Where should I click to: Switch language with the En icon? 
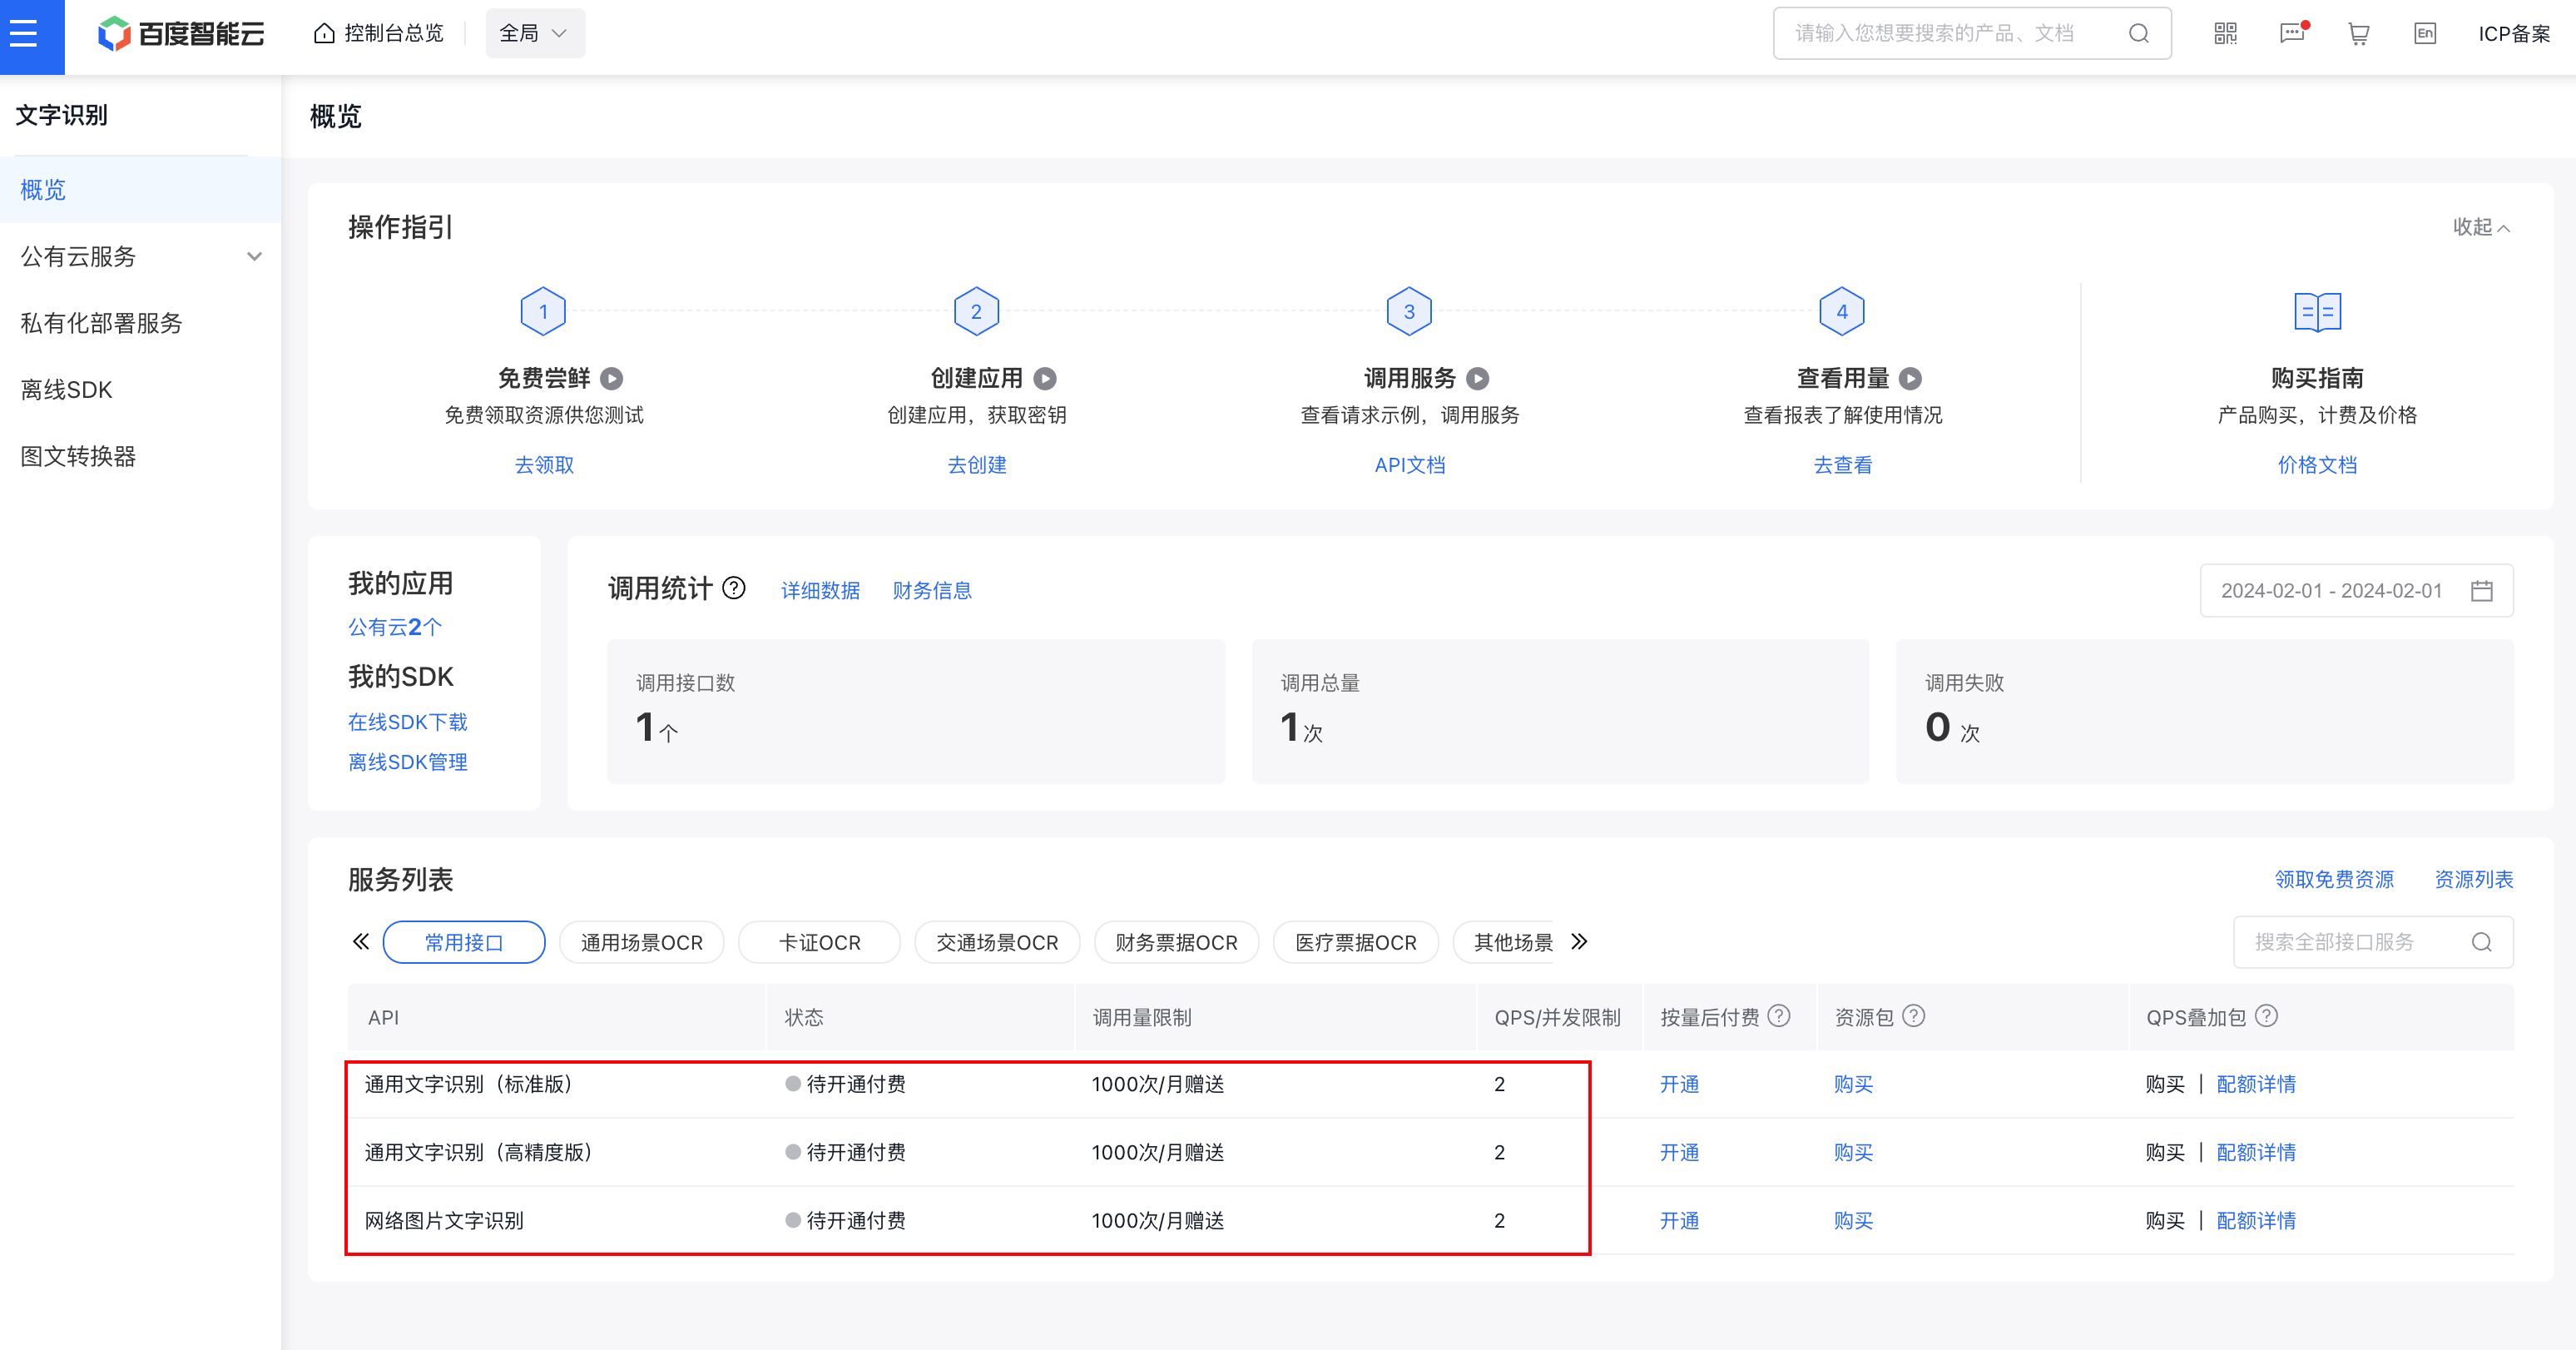(x=2424, y=33)
